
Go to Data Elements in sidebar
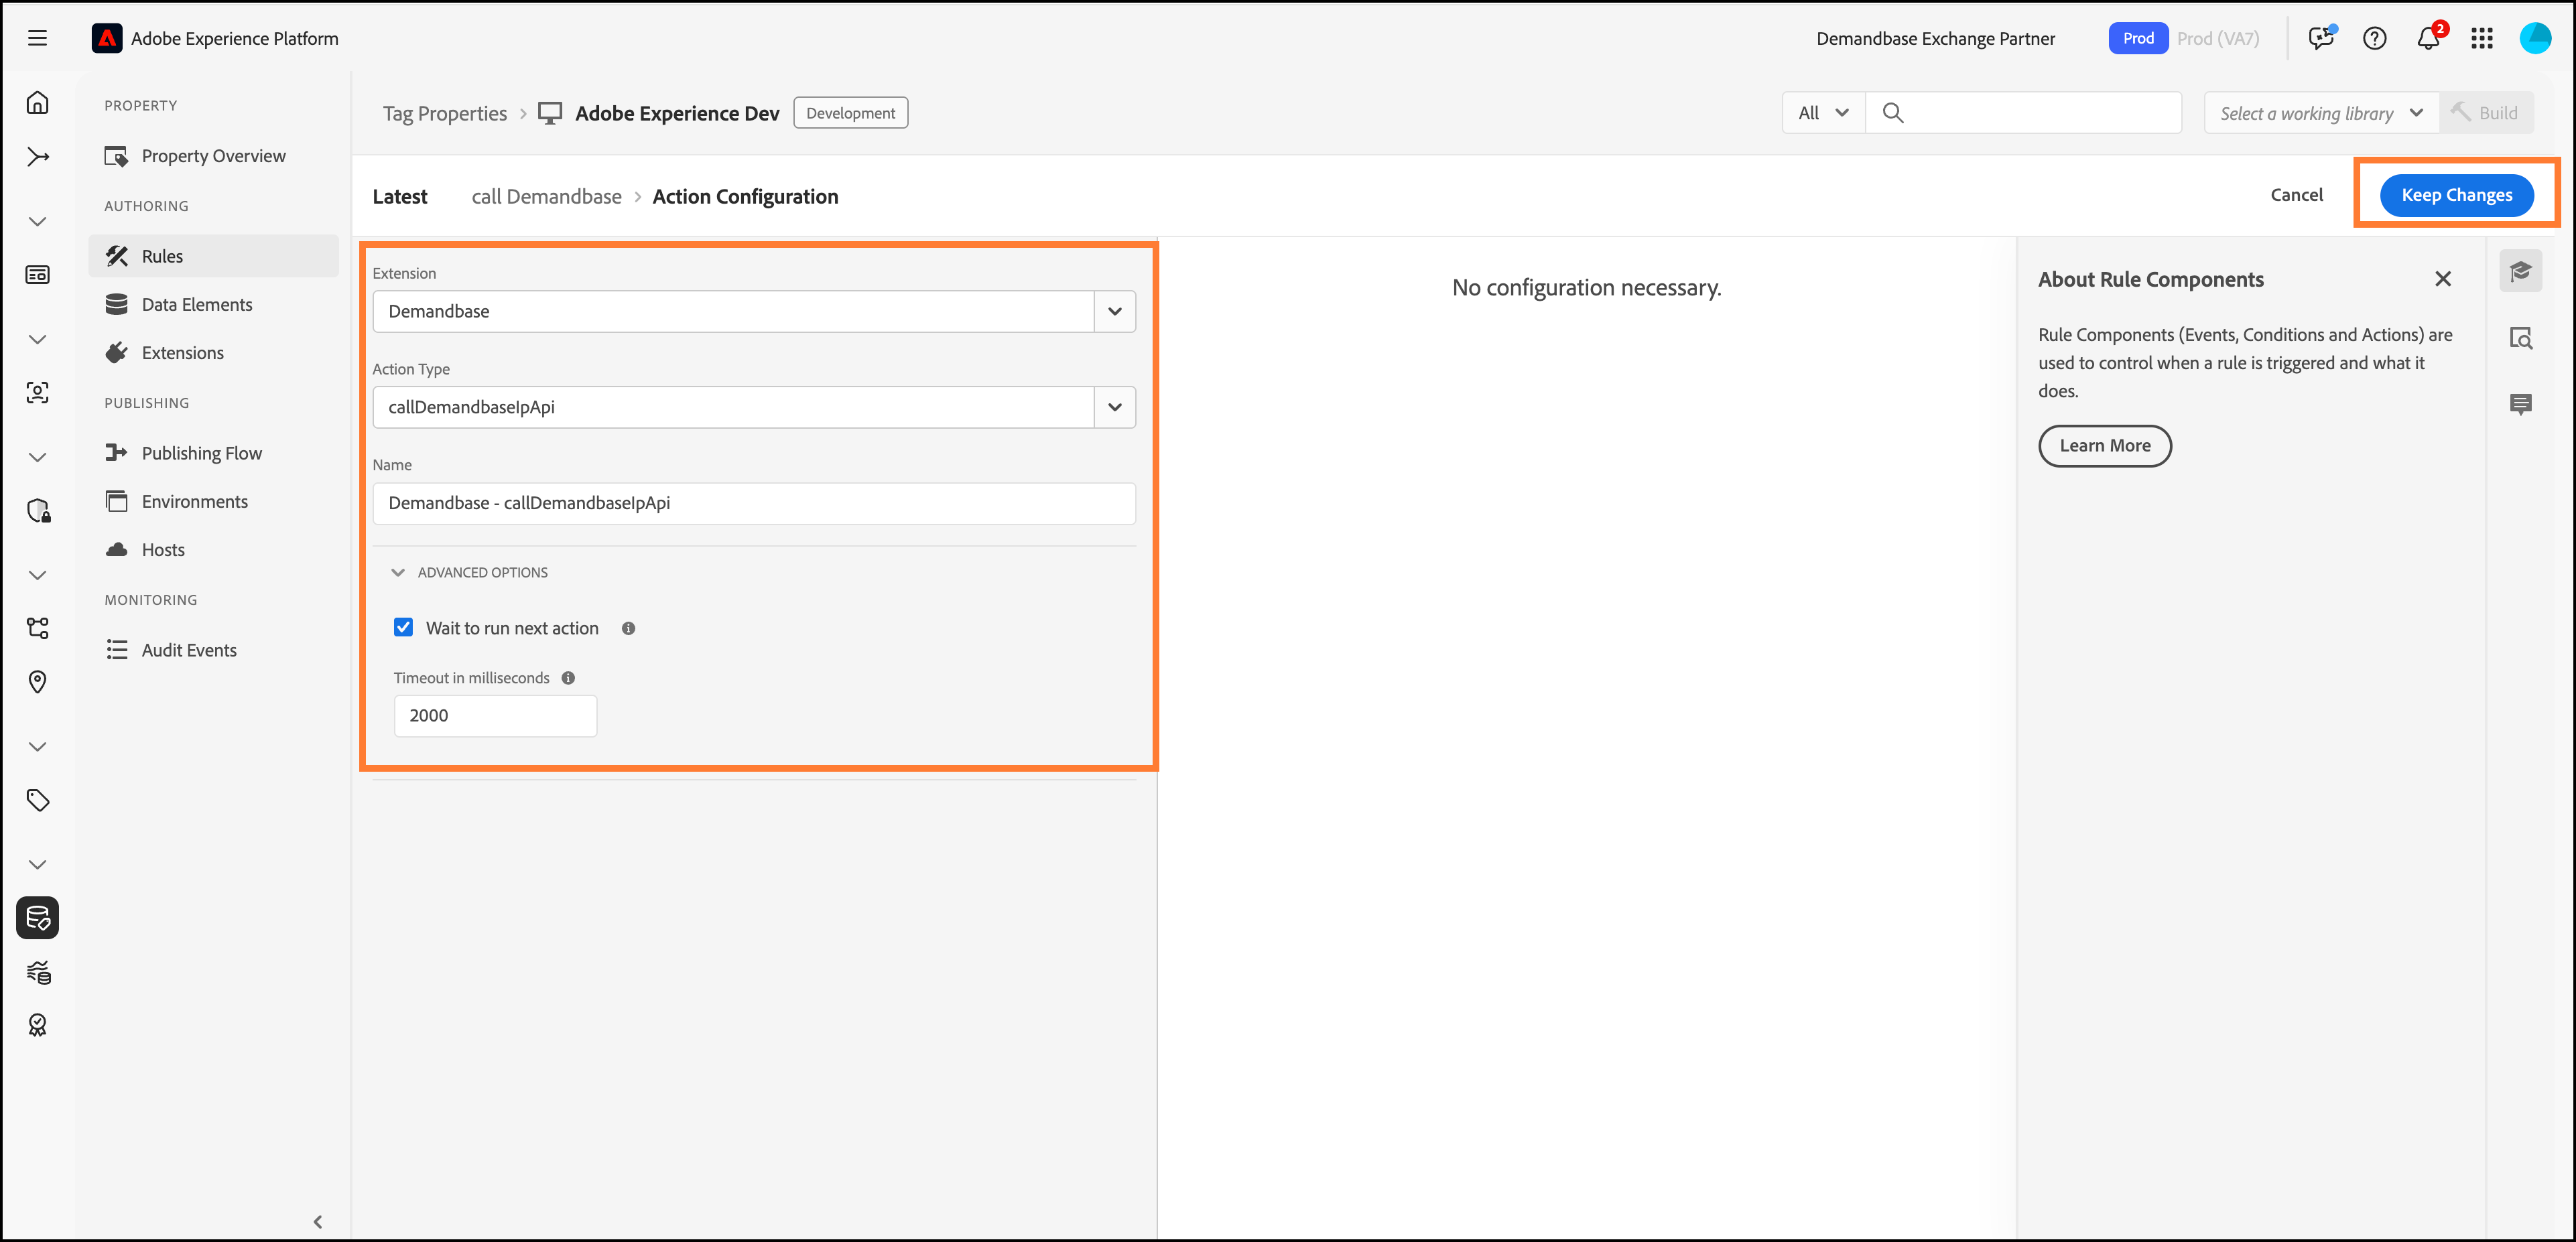click(197, 304)
